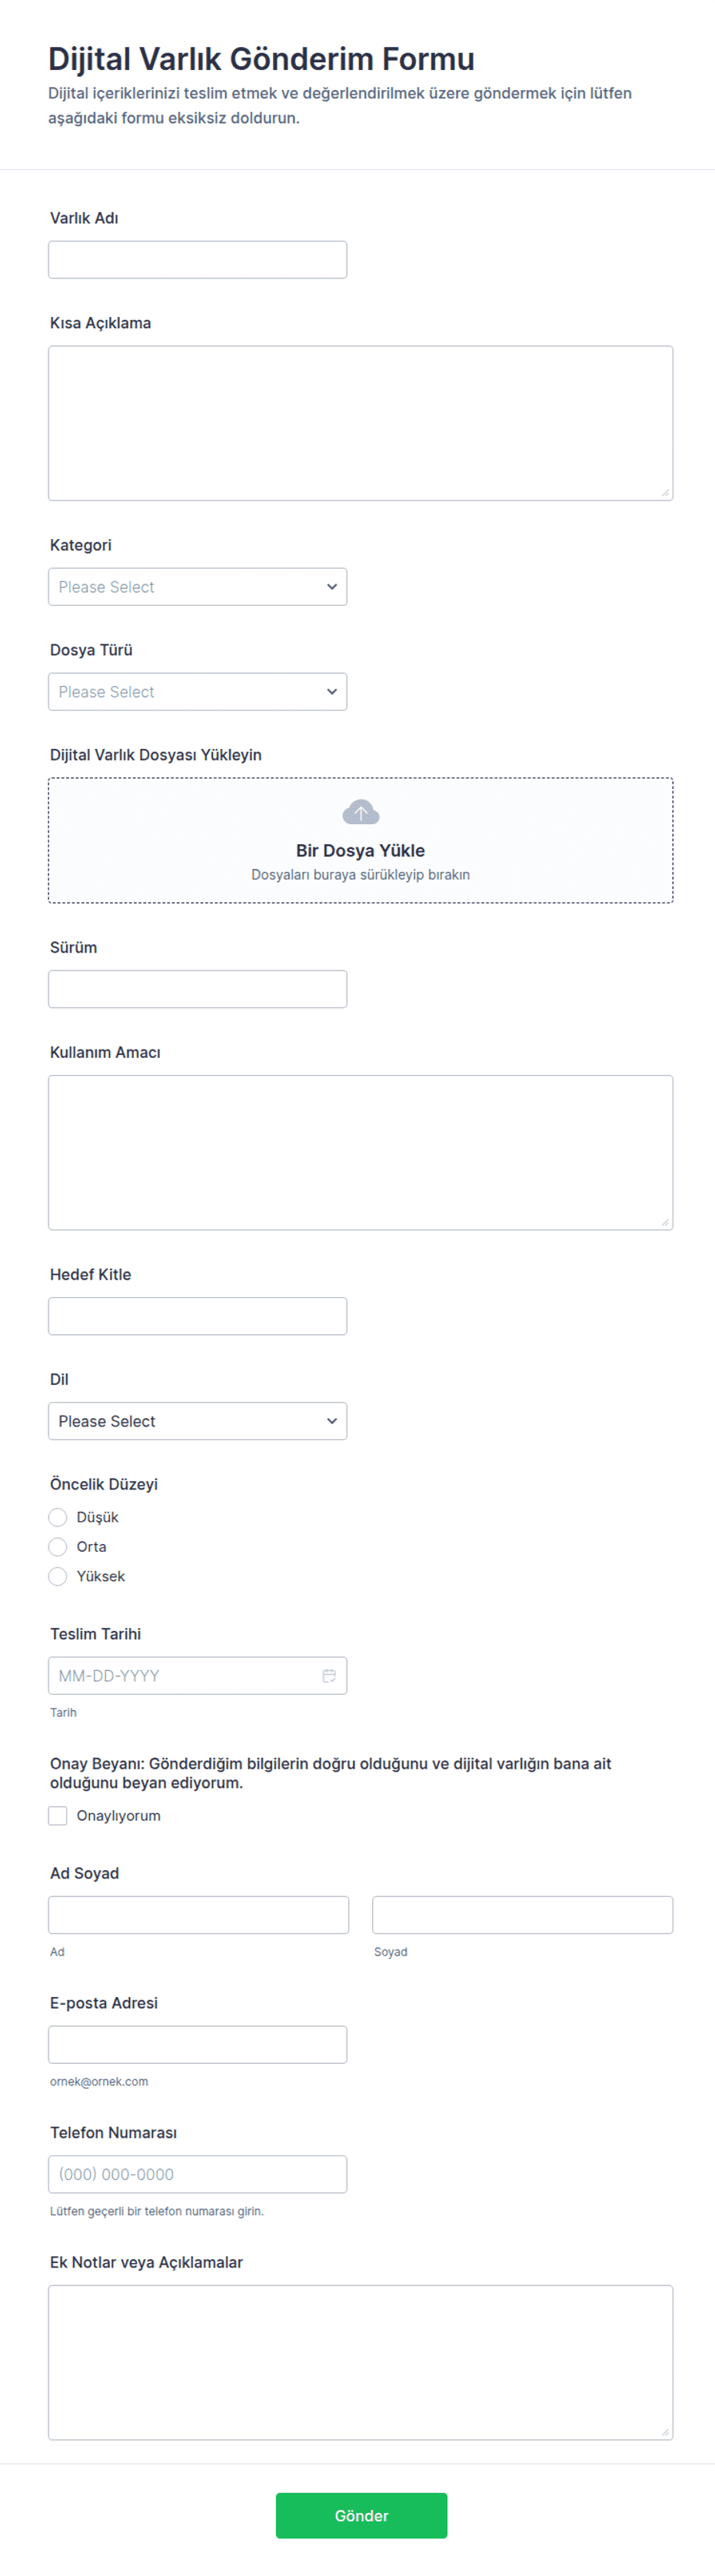The width and height of the screenshot is (715, 2576).
Task: Click Bir Dosya Yükle upload area
Action: pyautogui.click(x=360, y=840)
